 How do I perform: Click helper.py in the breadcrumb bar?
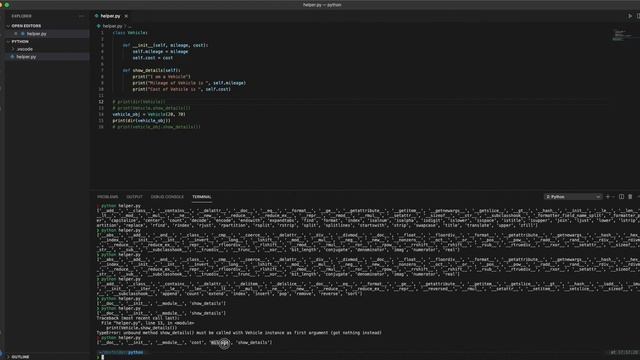coord(112,26)
